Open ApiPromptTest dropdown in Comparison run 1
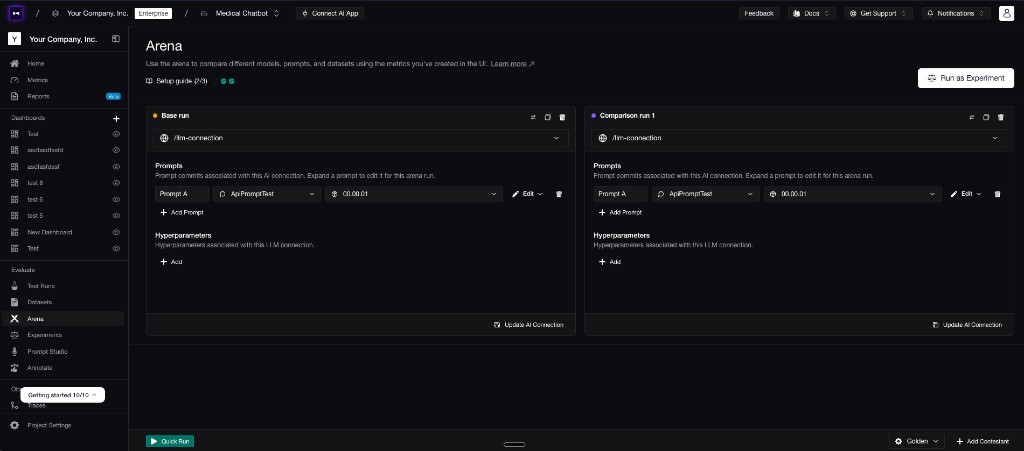This screenshot has height=451, width=1024. coord(705,194)
